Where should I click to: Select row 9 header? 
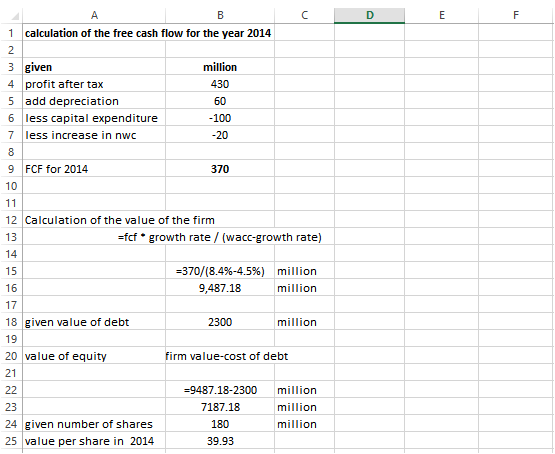(11, 169)
